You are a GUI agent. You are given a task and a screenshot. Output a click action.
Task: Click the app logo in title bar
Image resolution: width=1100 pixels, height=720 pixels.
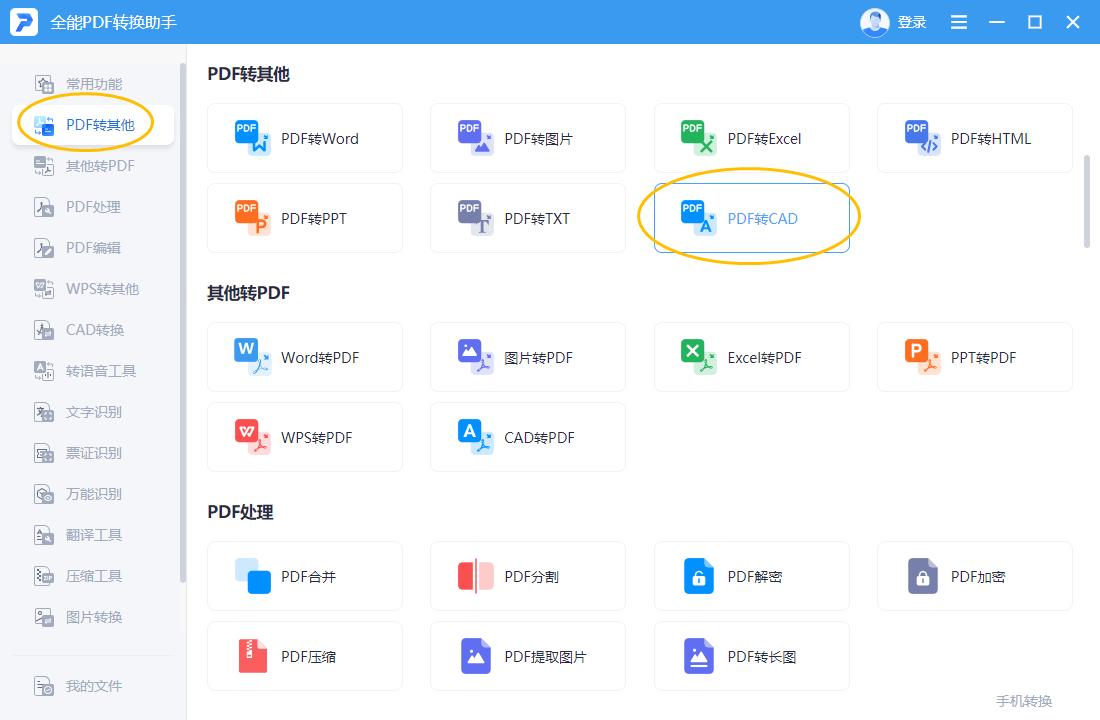point(24,22)
